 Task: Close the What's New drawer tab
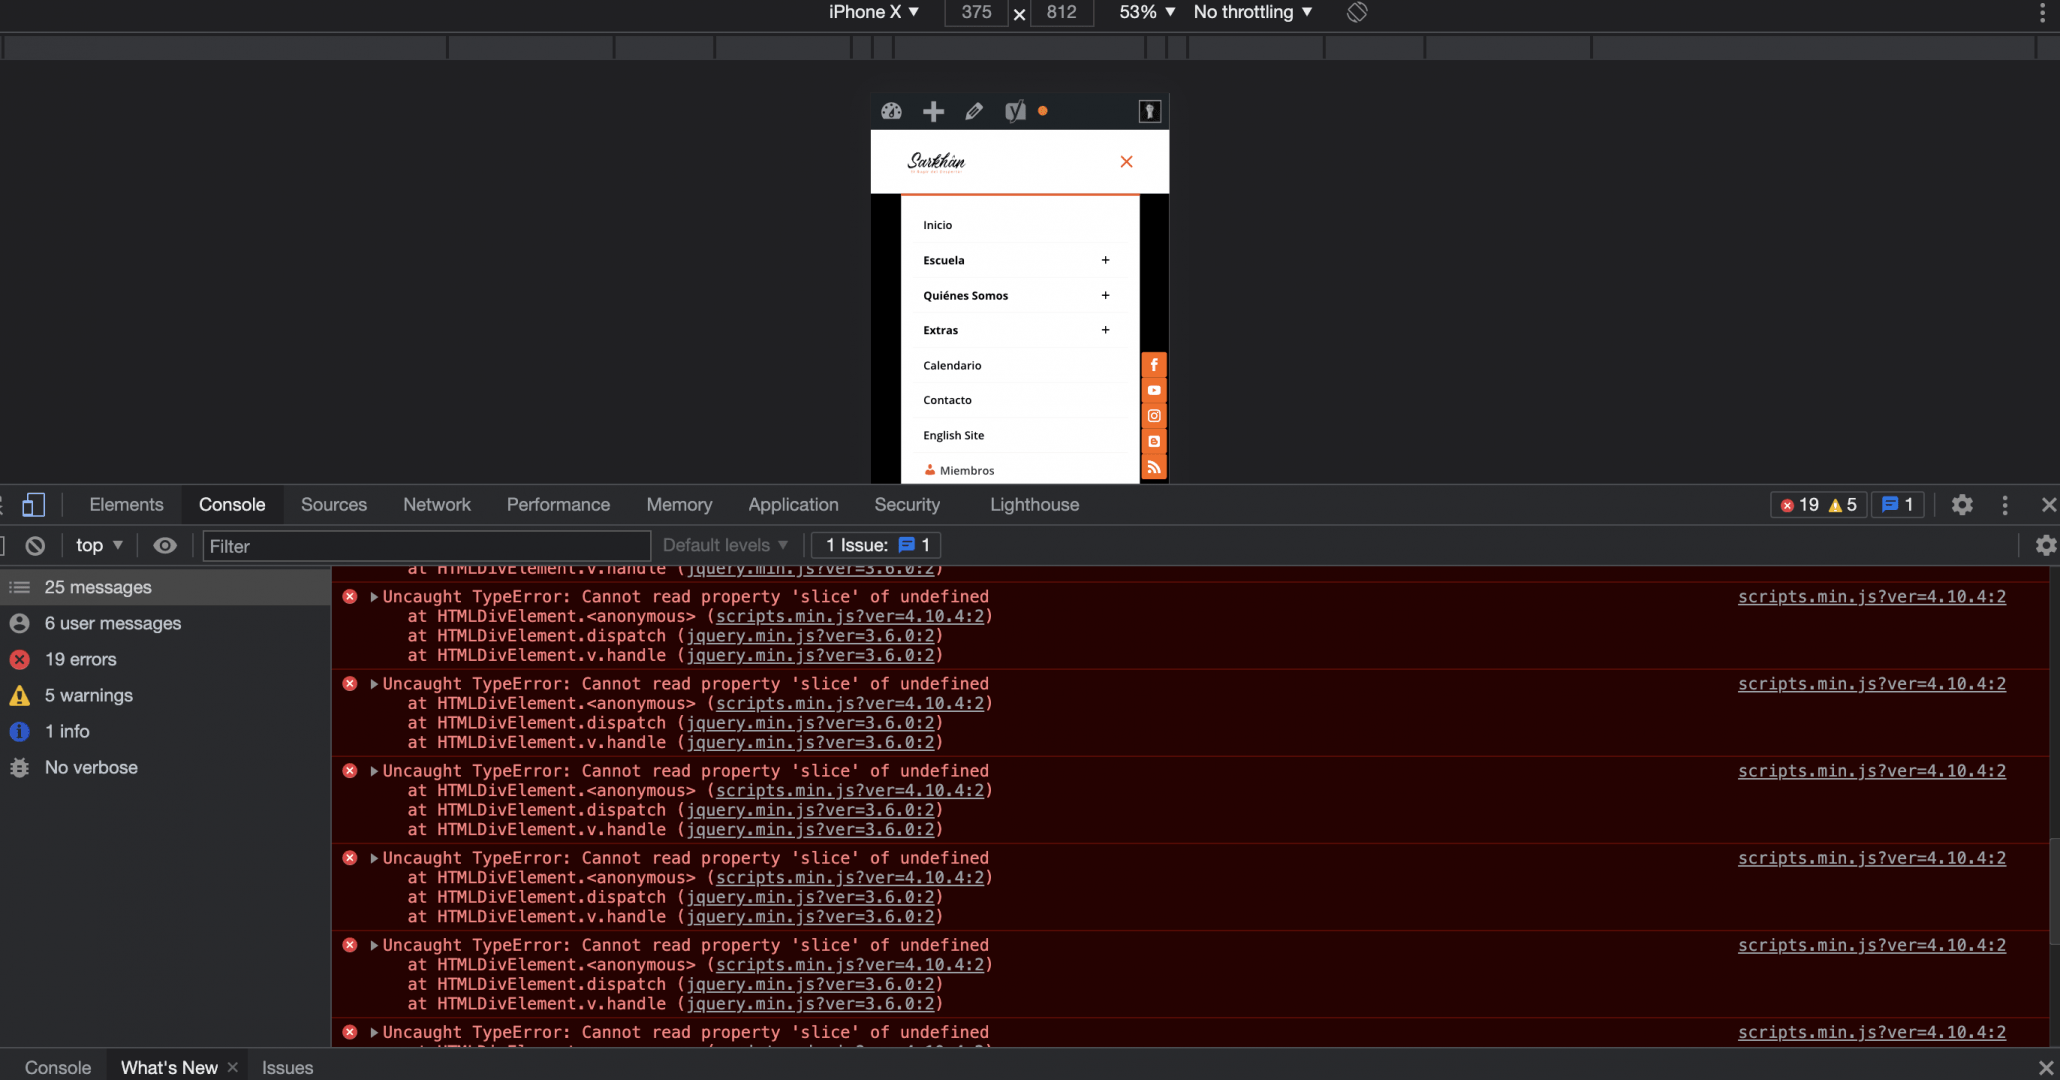[x=233, y=1067]
